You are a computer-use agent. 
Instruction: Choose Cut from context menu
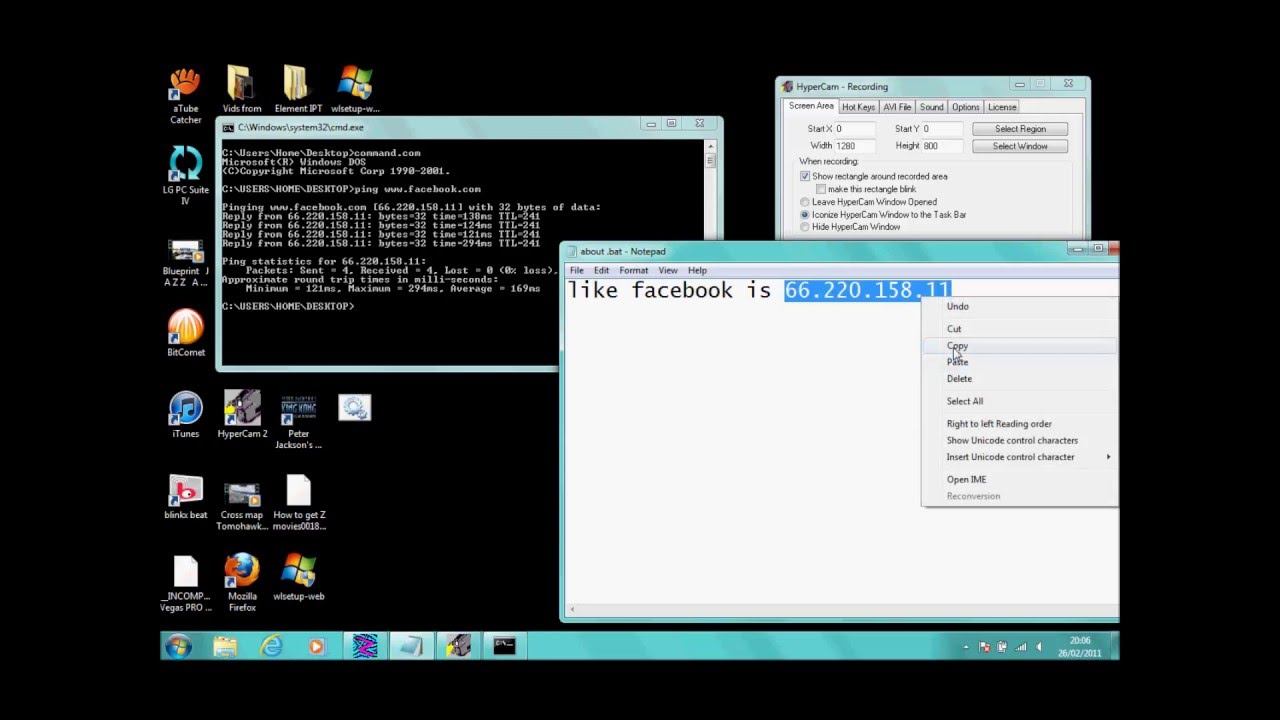pyautogui.click(x=1019, y=329)
